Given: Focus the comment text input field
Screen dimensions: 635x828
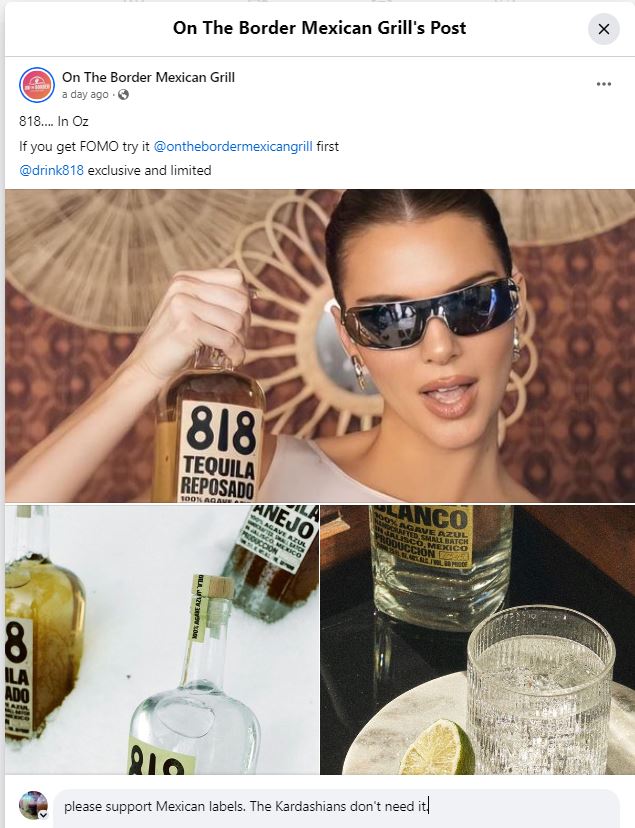Looking at the screenshot, I should pyautogui.click(x=336, y=806).
